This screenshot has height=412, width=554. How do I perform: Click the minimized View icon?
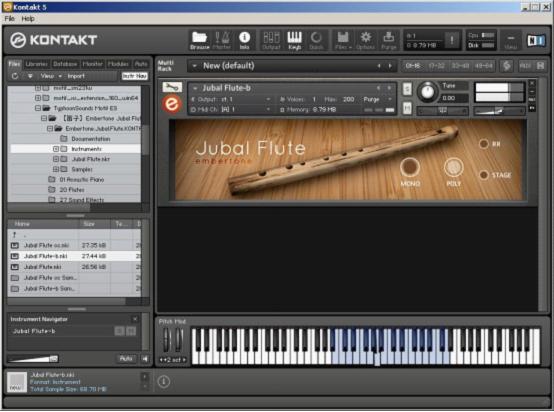[x=511, y=41]
